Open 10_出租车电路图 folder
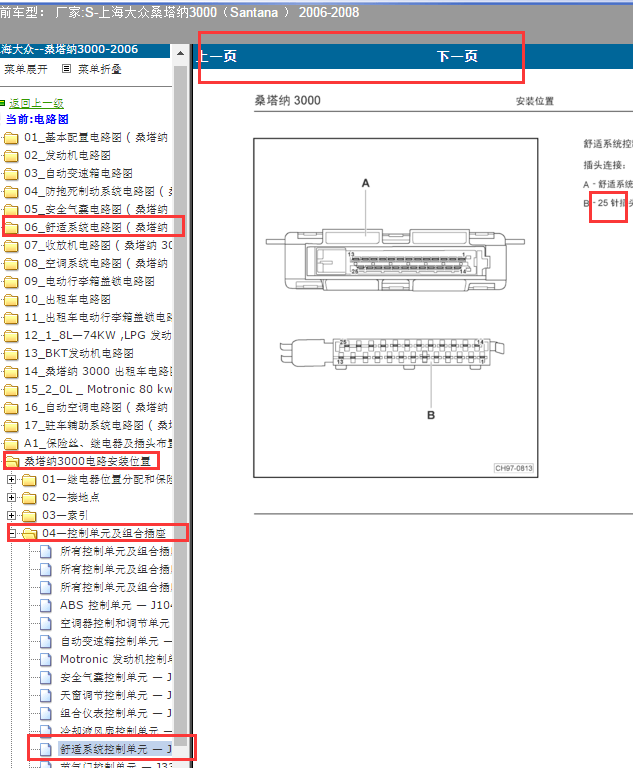Image resolution: width=633 pixels, height=768 pixels. tap(68, 300)
